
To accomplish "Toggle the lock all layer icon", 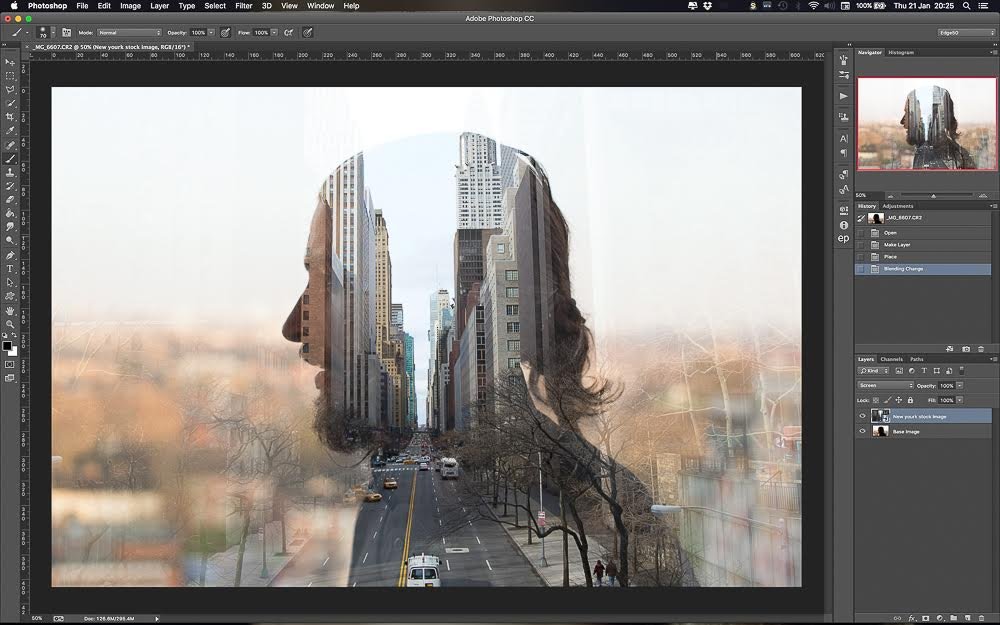I will click(910, 400).
